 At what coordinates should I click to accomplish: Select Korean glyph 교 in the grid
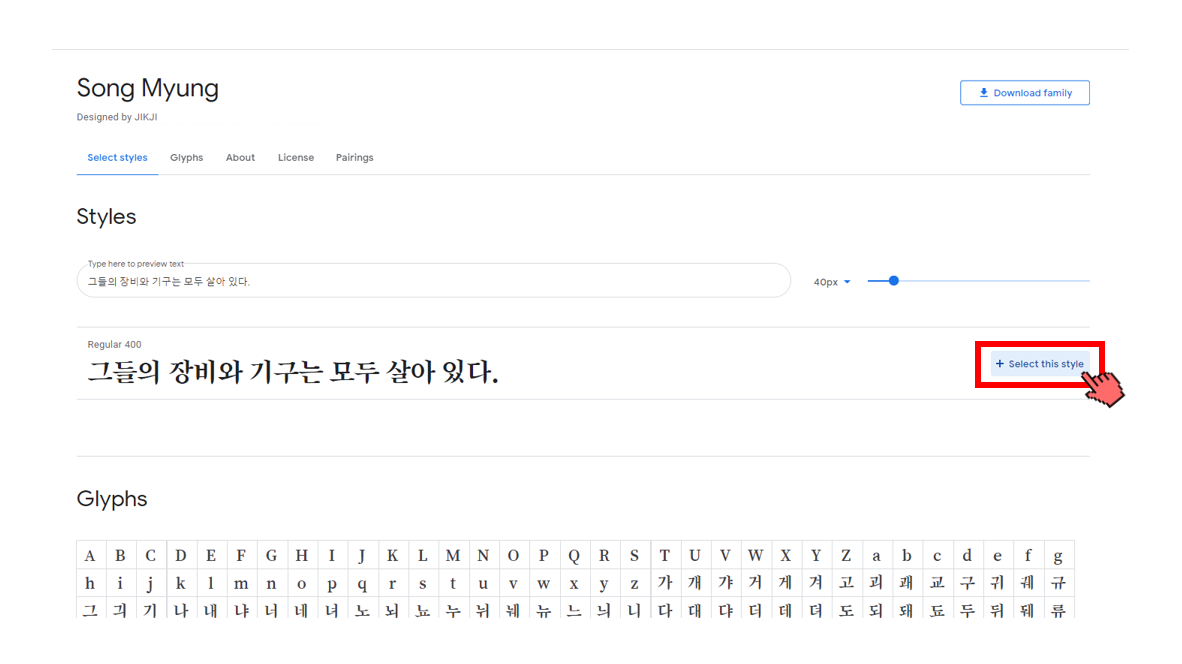(x=937, y=583)
